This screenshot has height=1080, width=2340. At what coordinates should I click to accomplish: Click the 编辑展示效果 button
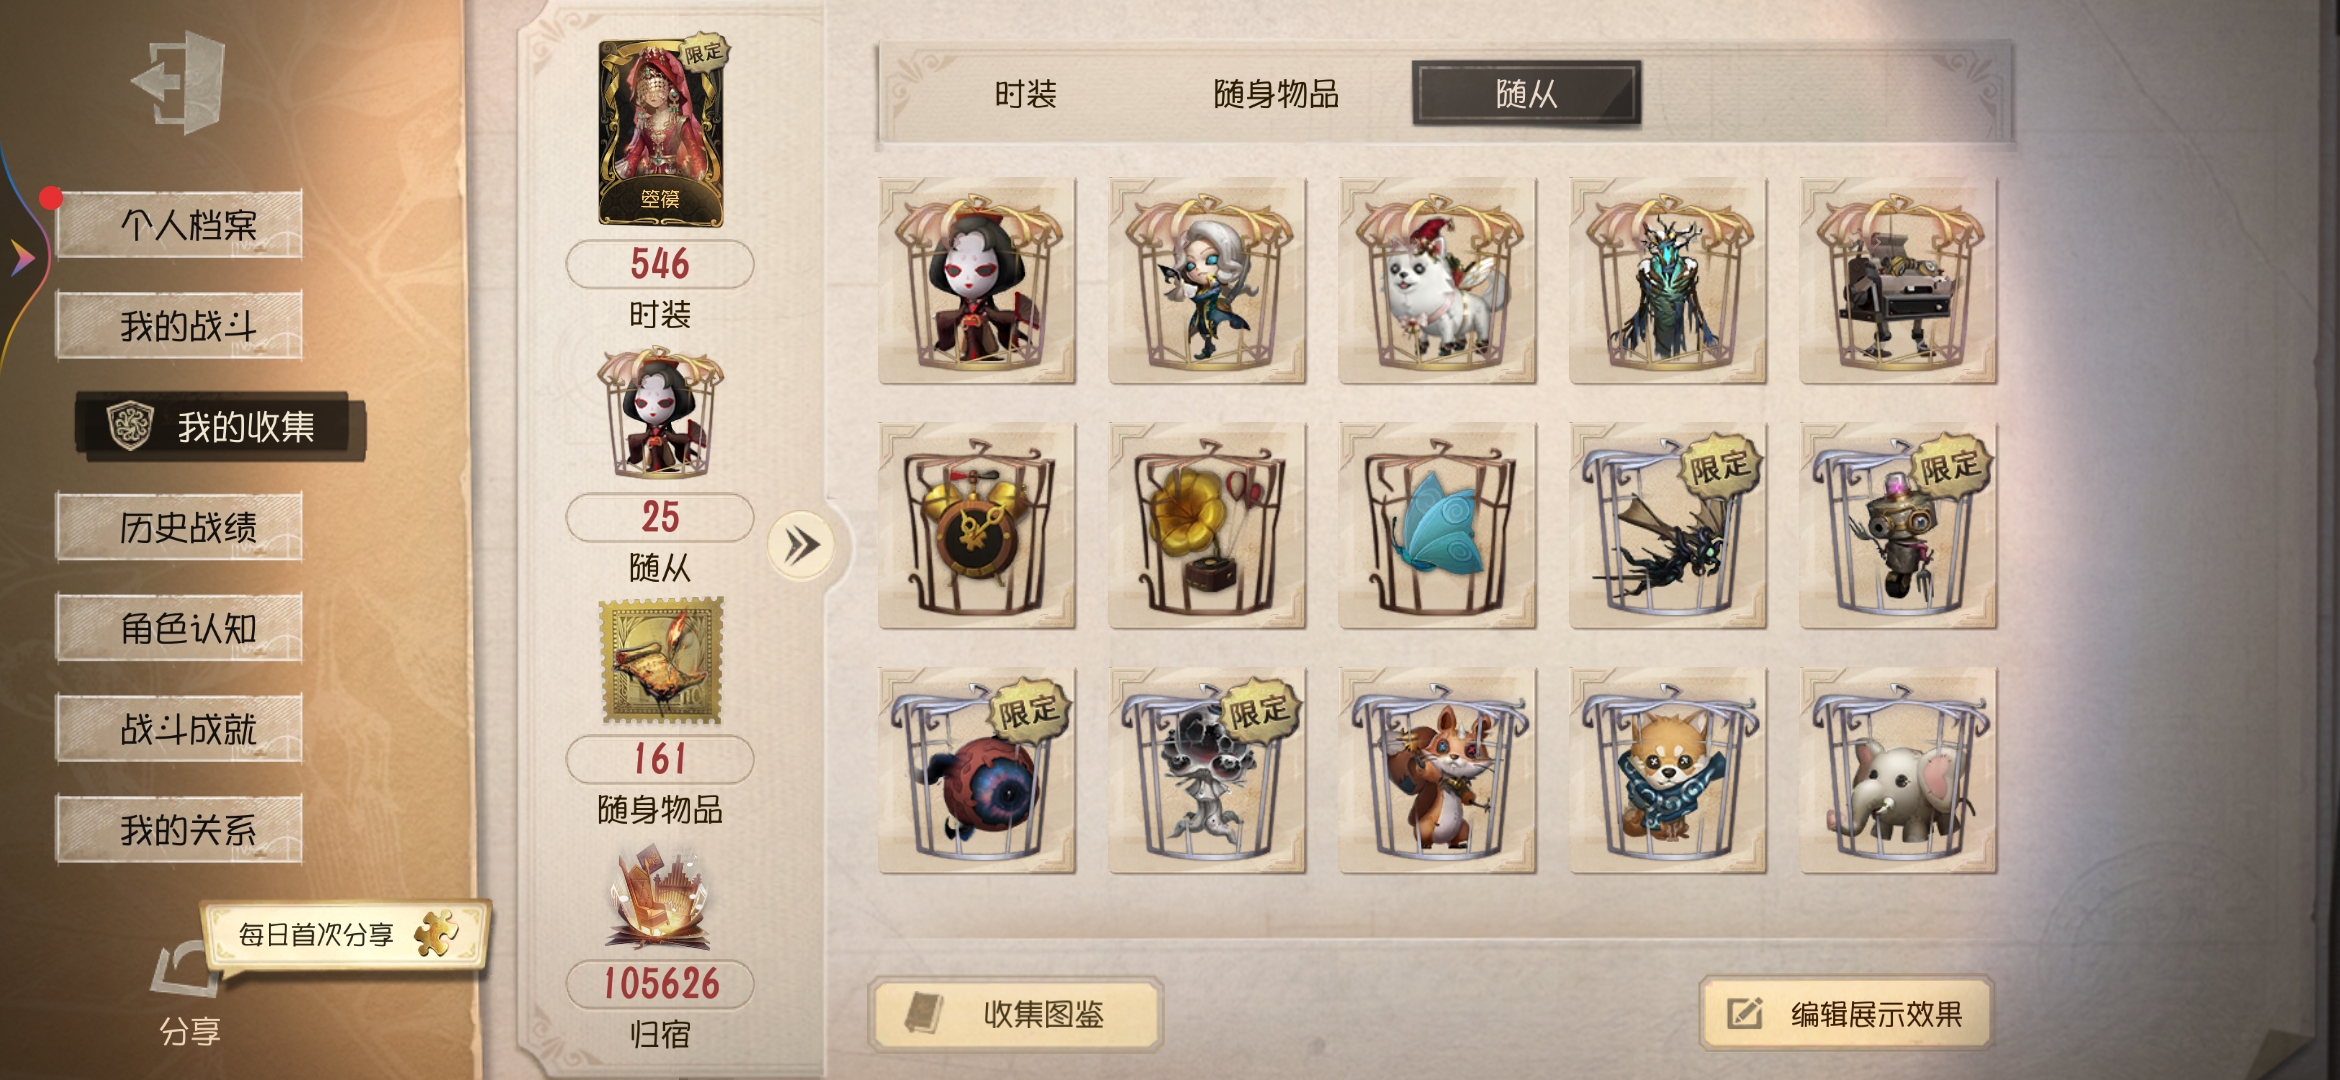point(1847,1014)
